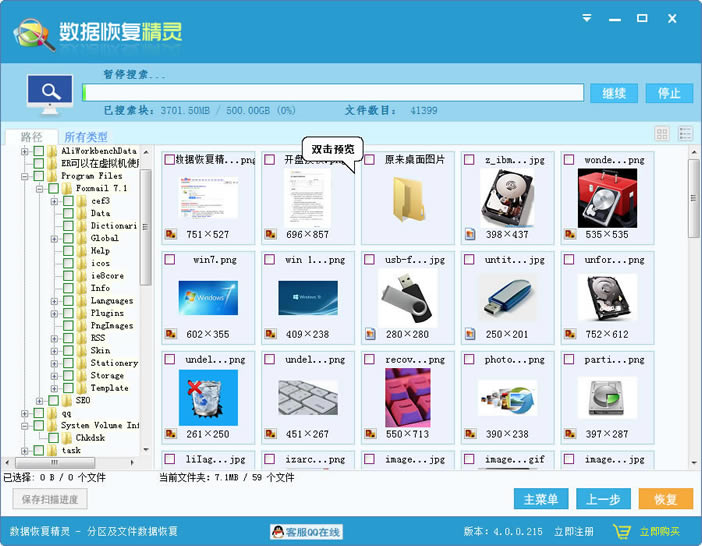702x546 pixels.
Task: Select the Template folder in tree
Action: 109,388
